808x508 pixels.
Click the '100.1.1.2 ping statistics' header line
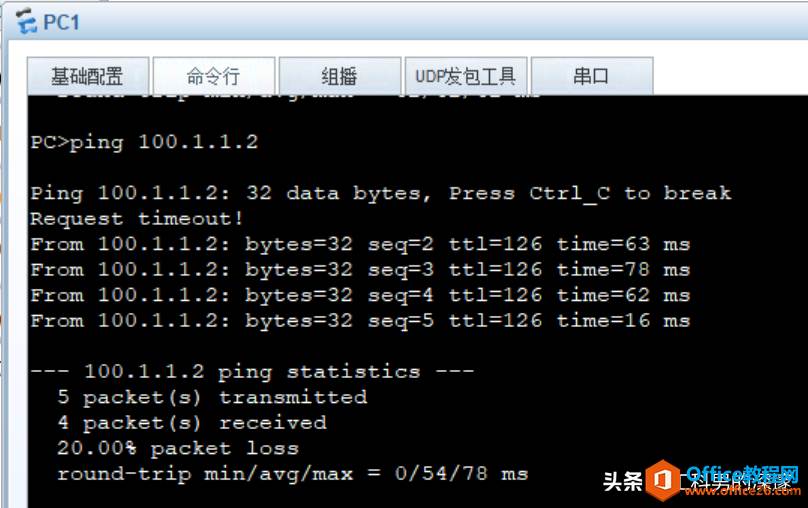(x=252, y=371)
